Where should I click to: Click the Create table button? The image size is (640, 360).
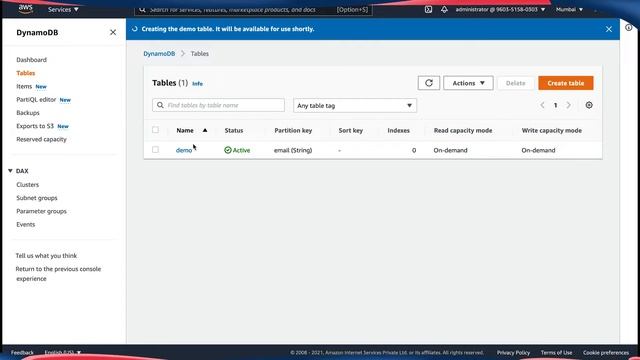coord(566,83)
